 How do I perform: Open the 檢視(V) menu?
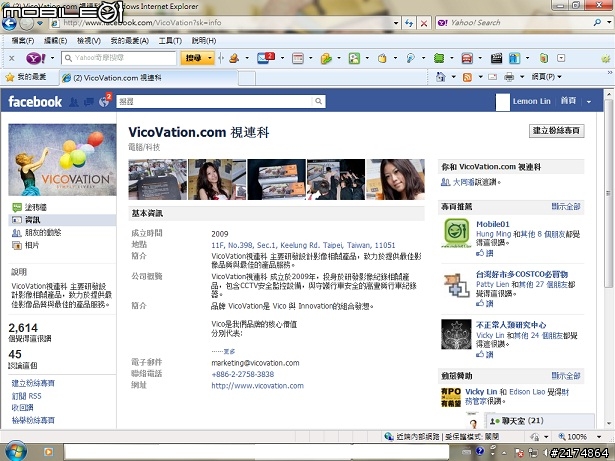[89, 41]
